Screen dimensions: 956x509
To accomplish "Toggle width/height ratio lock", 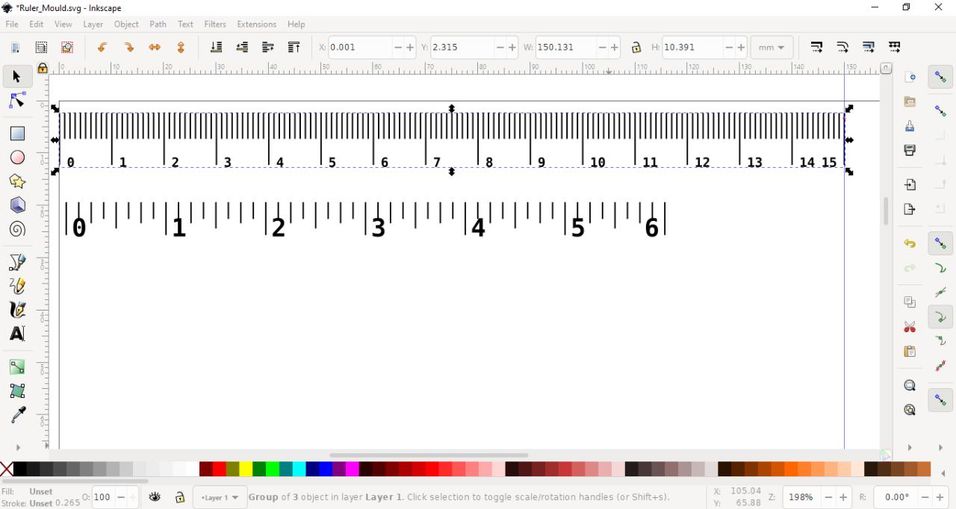I will click(636, 47).
